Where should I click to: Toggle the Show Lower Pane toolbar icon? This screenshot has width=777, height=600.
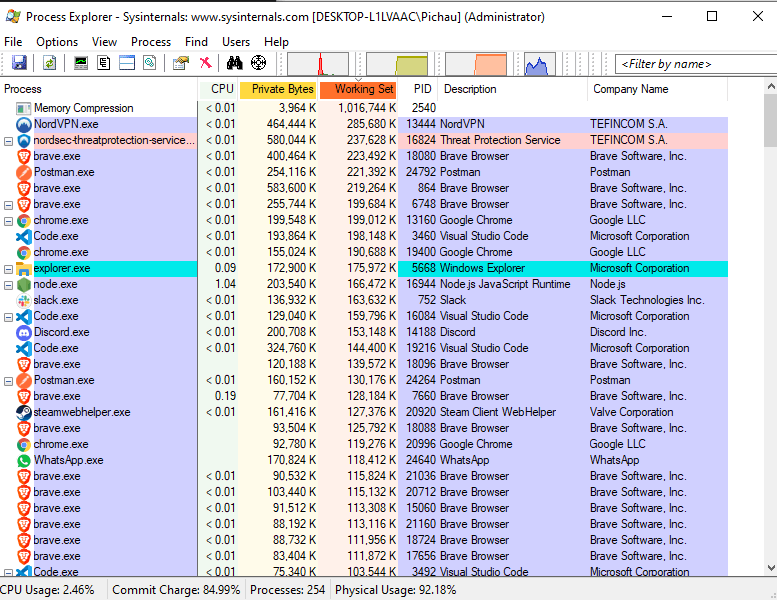[x=127, y=63]
